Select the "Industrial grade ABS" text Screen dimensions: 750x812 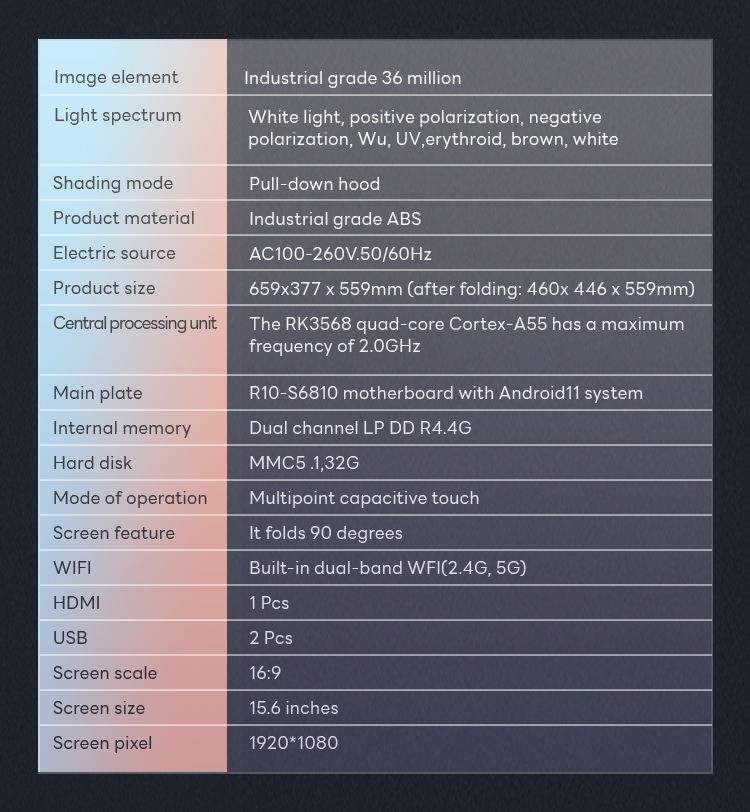(335, 219)
